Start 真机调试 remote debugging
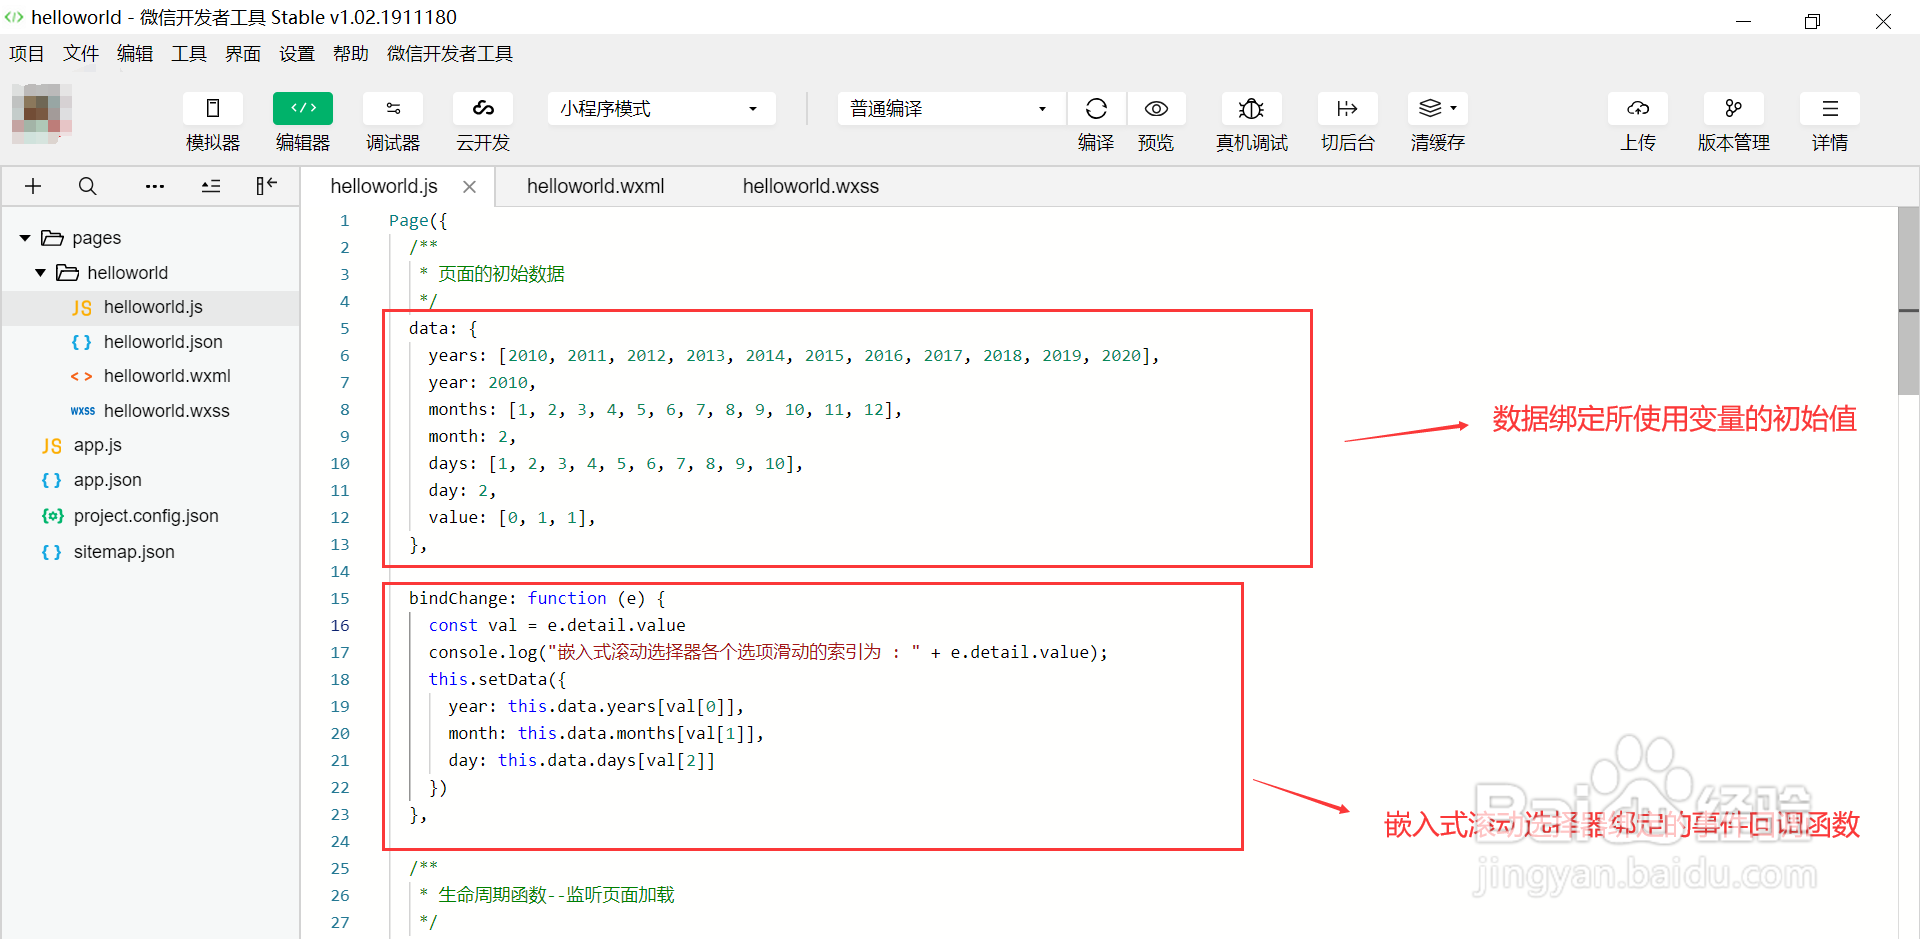The width and height of the screenshot is (1920, 939). (1251, 108)
